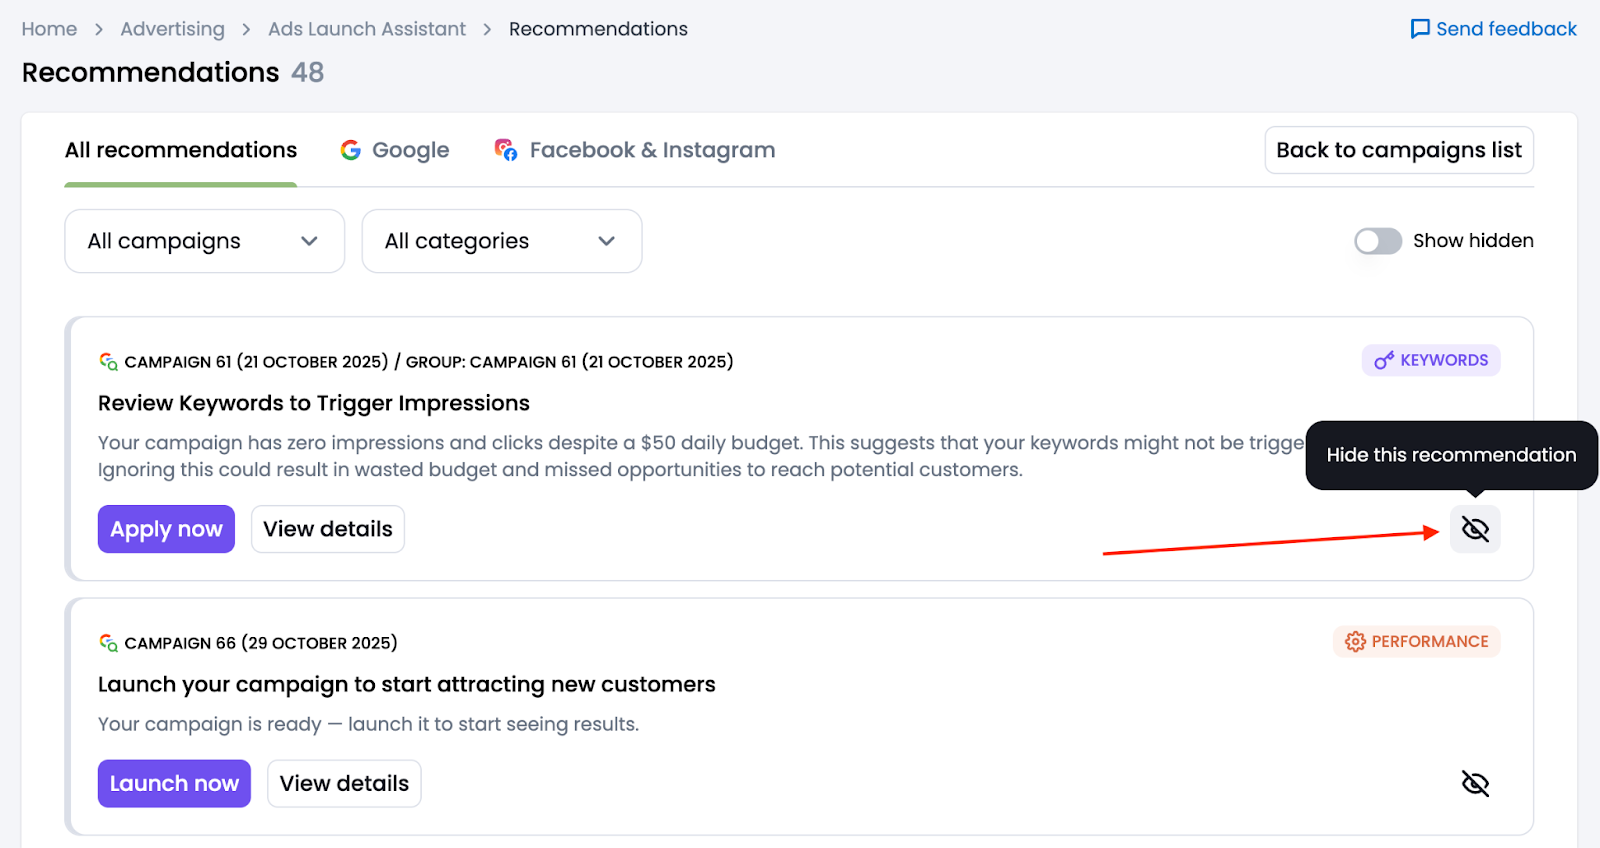Image resolution: width=1600 pixels, height=848 pixels.
Task: Click the Campaign 66 Google Ads icon
Action: pyautogui.click(x=108, y=643)
